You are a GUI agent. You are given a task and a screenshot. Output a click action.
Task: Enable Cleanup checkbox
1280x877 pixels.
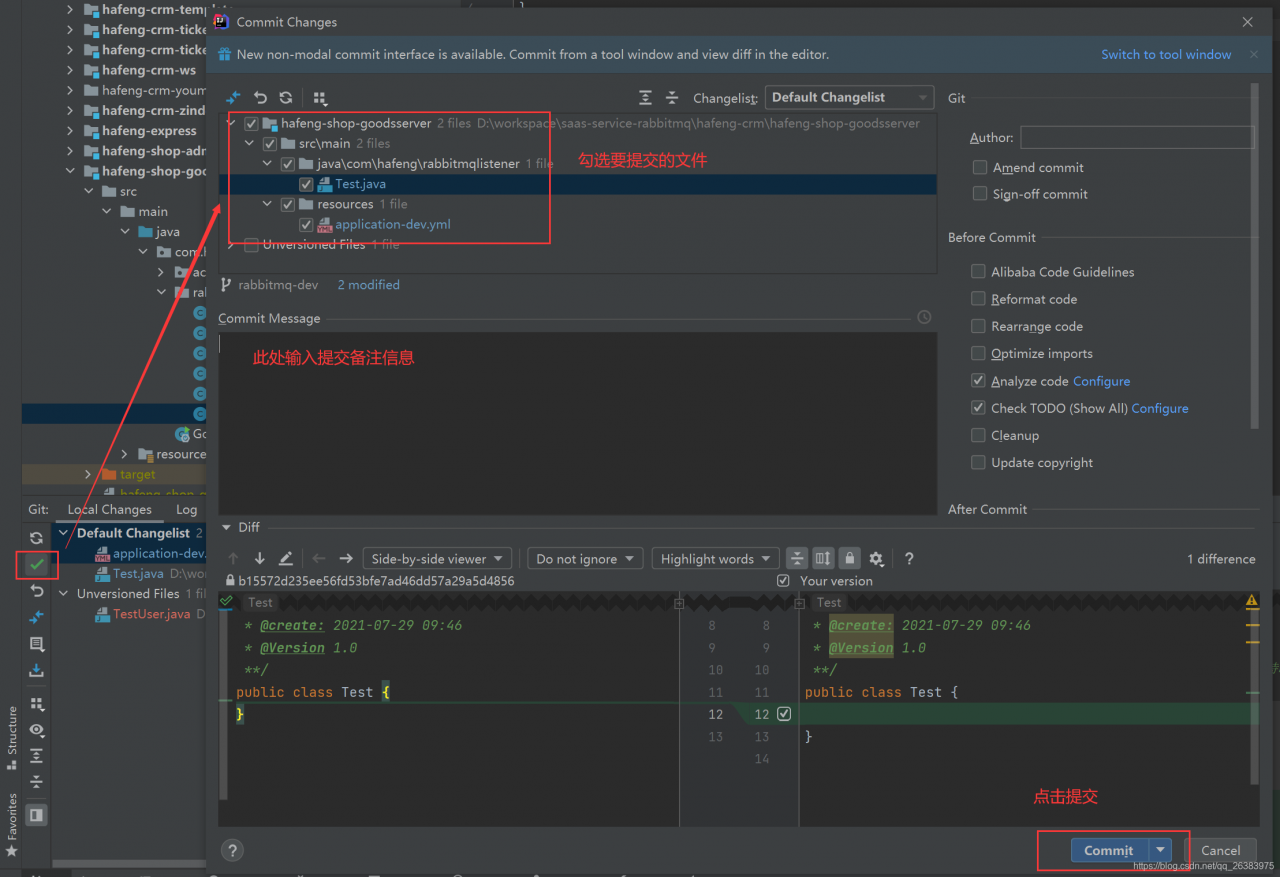[978, 435]
